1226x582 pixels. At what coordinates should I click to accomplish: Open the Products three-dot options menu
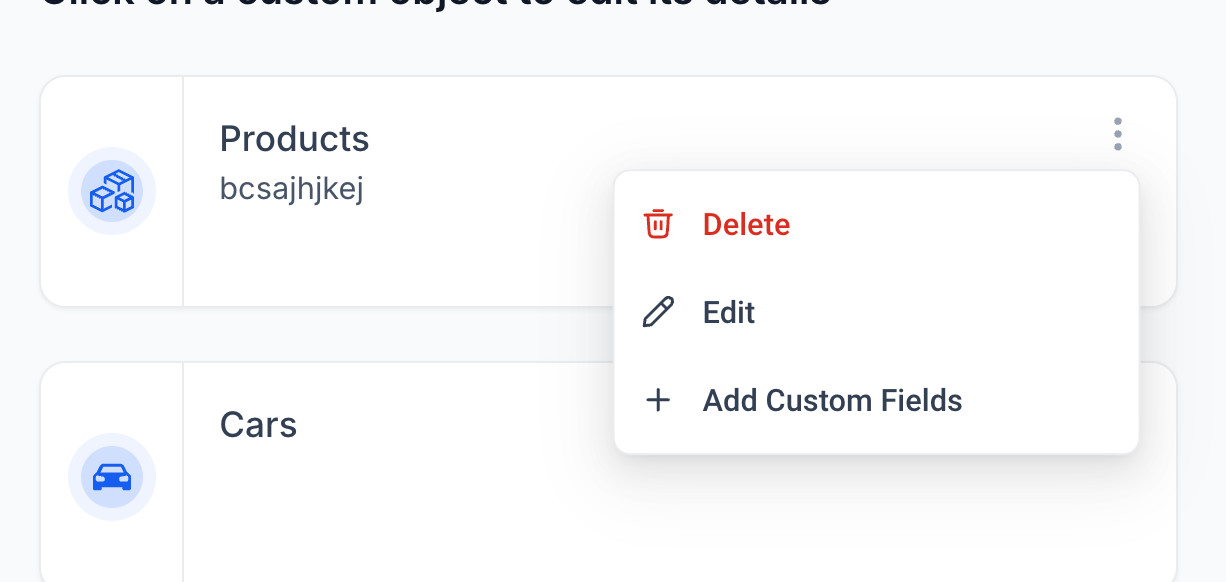tap(1117, 134)
